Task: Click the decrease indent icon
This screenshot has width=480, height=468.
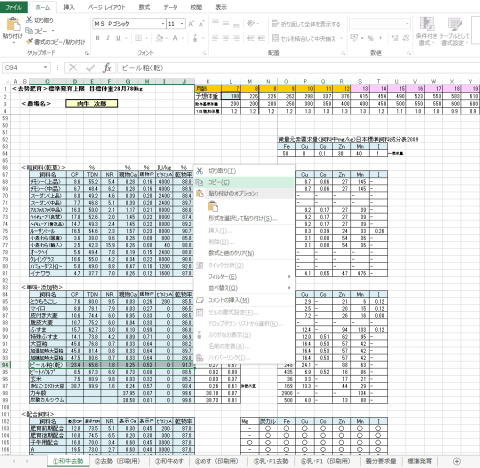Action: [x=251, y=38]
